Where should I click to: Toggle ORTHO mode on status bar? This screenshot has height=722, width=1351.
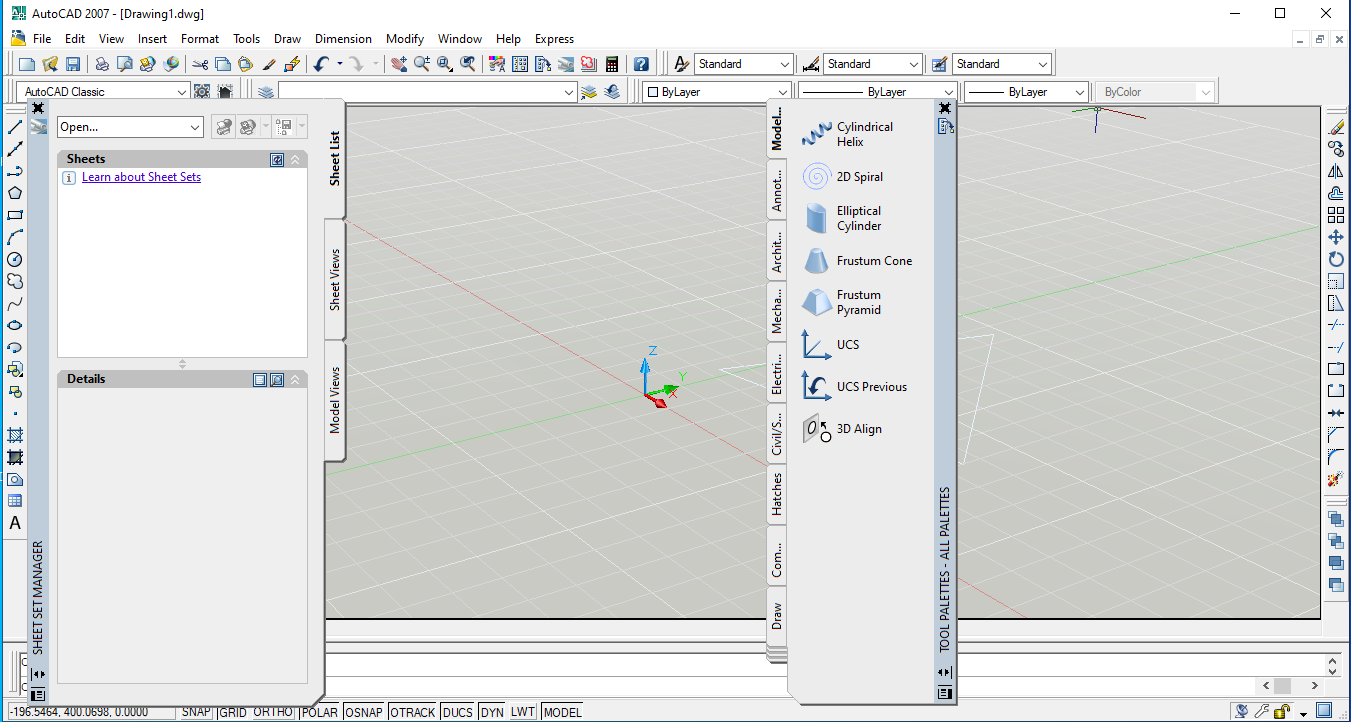coord(272,712)
